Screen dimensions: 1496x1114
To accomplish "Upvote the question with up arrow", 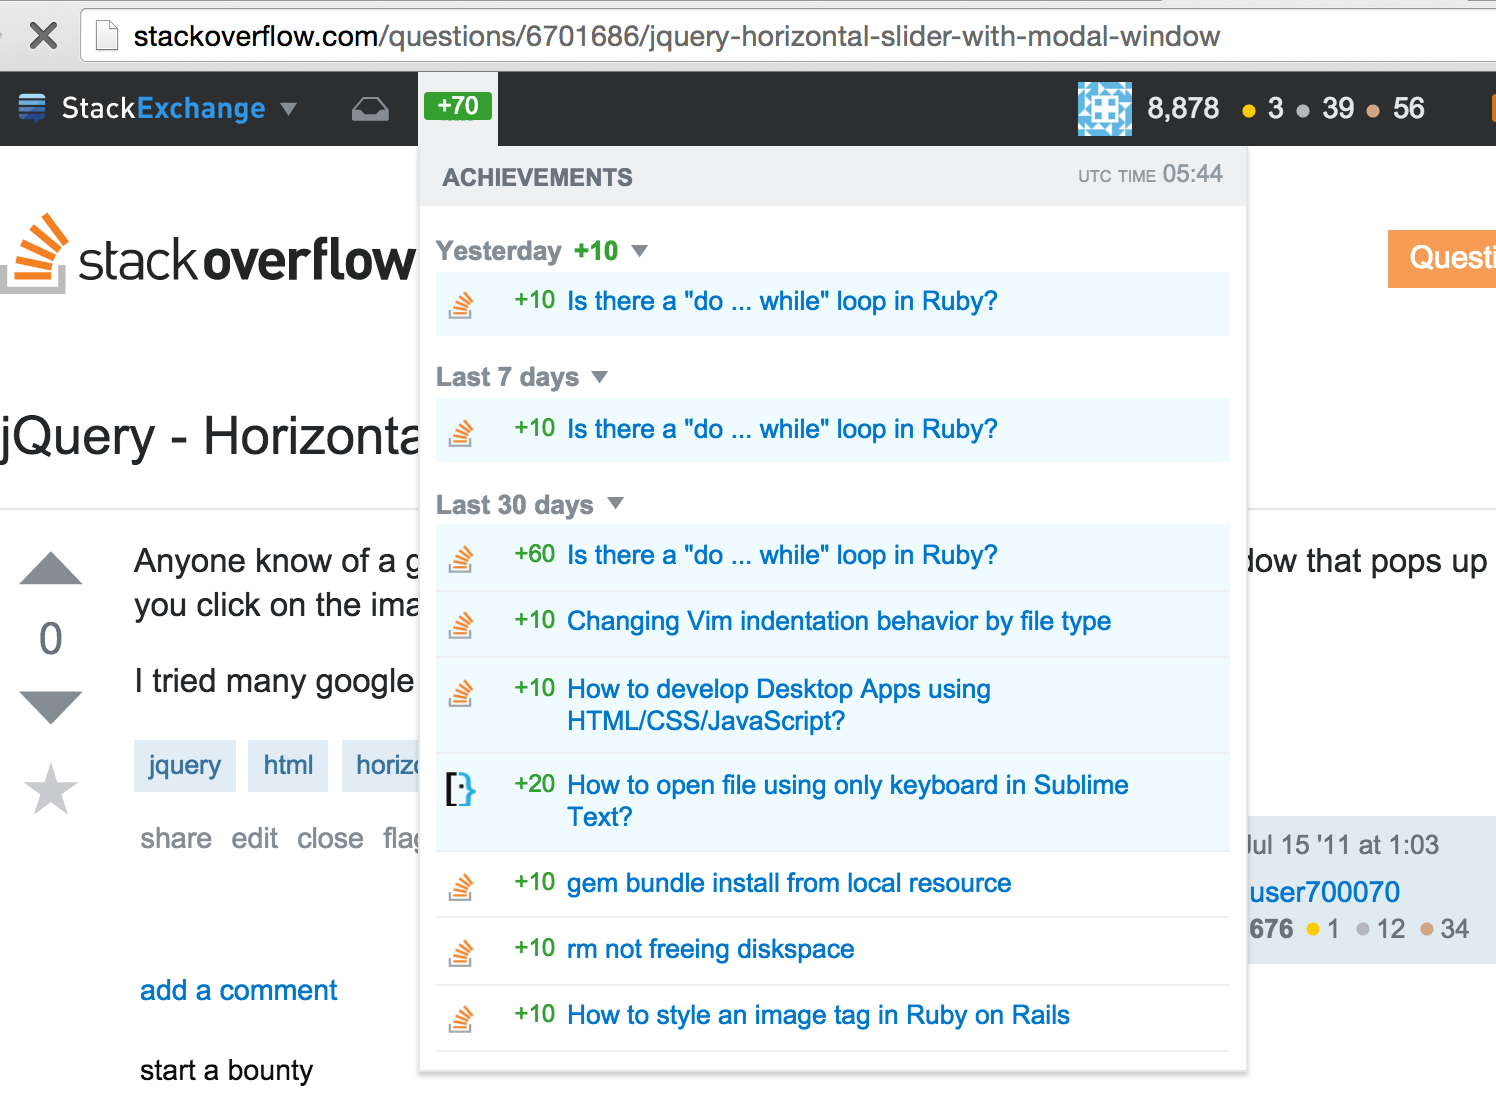I will click(x=51, y=570).
